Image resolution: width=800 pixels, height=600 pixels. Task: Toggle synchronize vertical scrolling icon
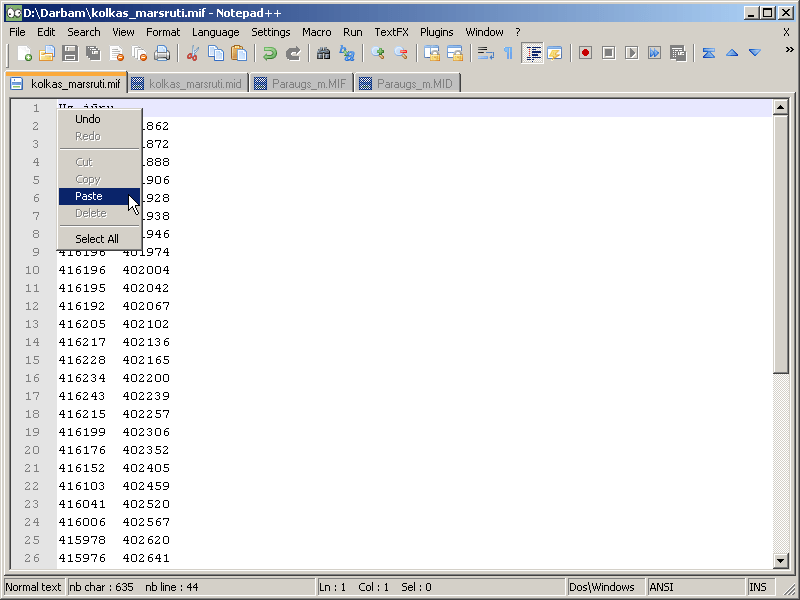coord(432,53)
